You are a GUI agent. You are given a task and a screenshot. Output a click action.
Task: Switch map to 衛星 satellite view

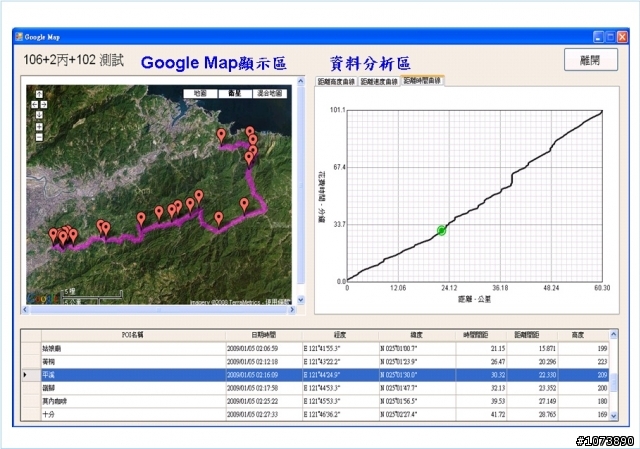tap(235, 93)
